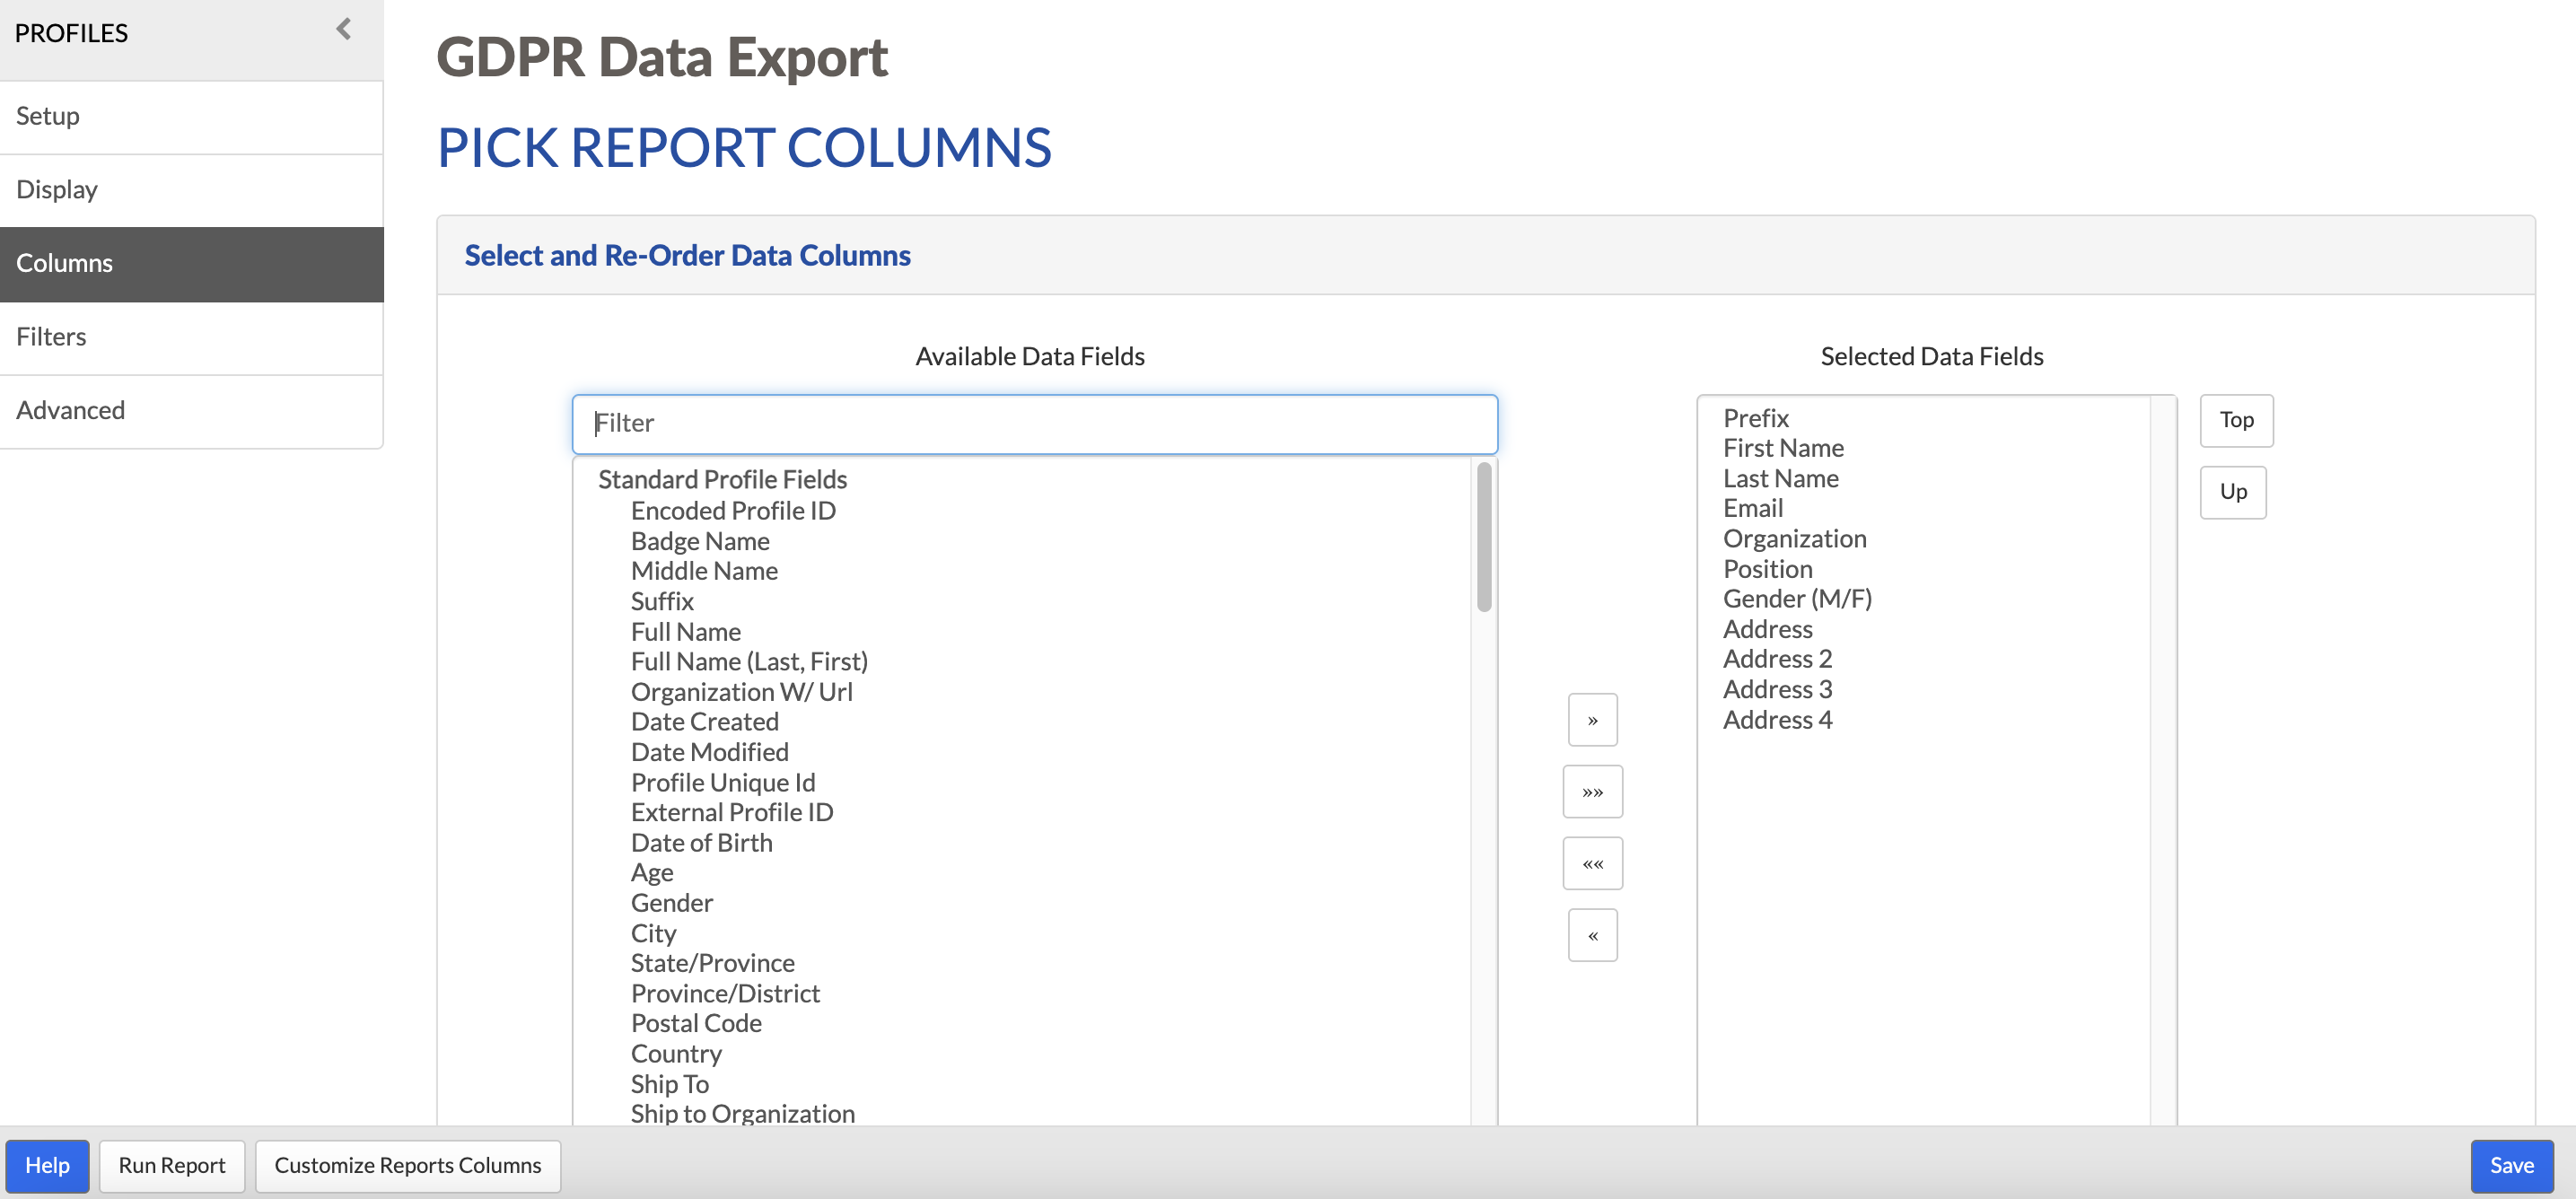Open the Setup sidebar item
Viewport: 2576px width, 1199px height.
[191, 116]
